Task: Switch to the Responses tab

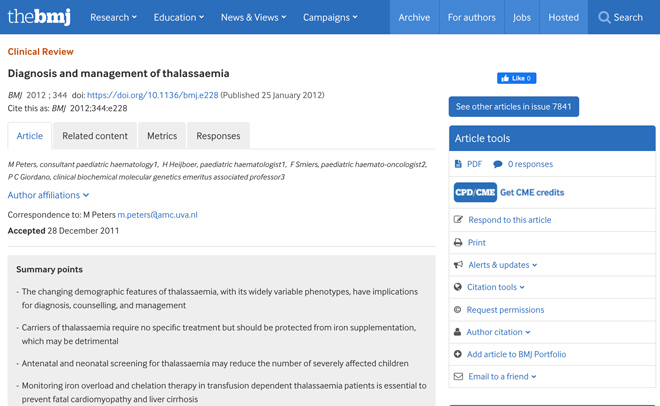Action: tap(218, 136)
